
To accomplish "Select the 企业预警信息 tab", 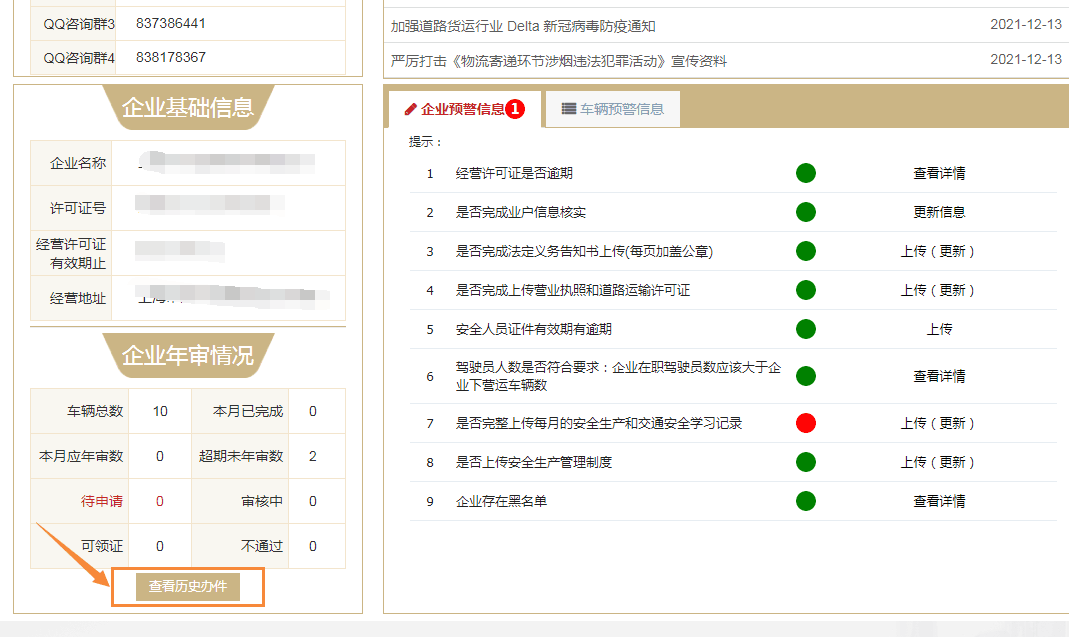I will (x=463, y=109).
